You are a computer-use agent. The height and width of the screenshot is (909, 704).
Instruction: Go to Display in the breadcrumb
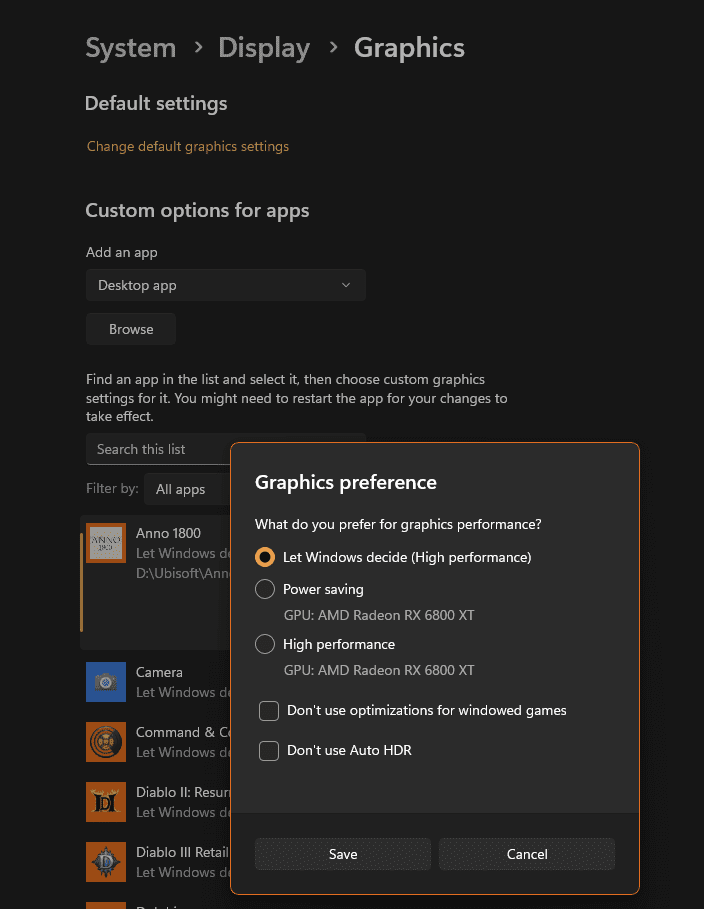pyautogui.click(x=264, y=48)
